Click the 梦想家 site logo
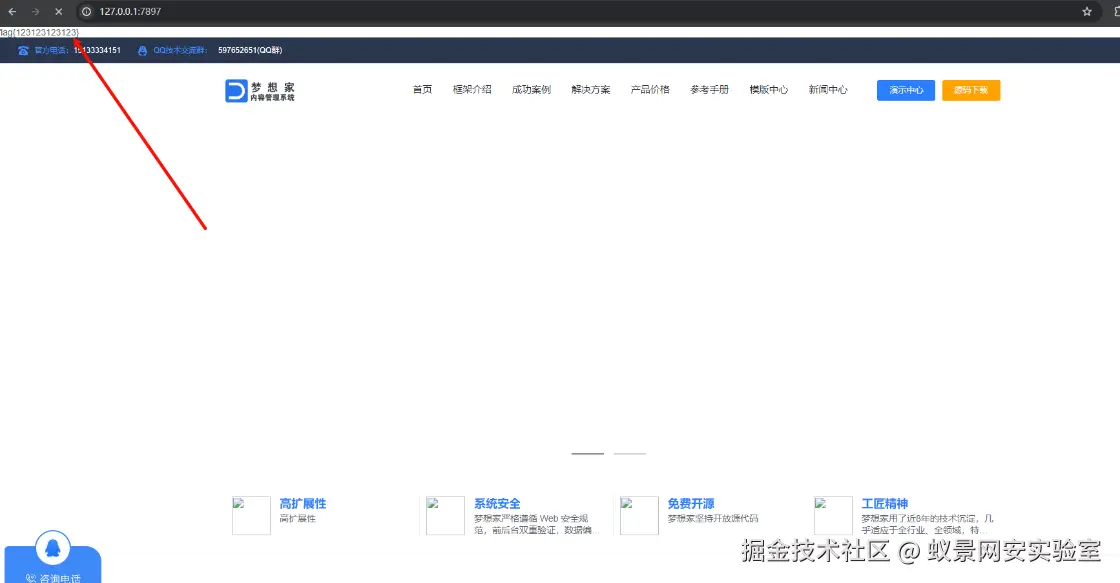This screenshot has height=583, width=1120. pyautogui.click(x=260, y=91)
